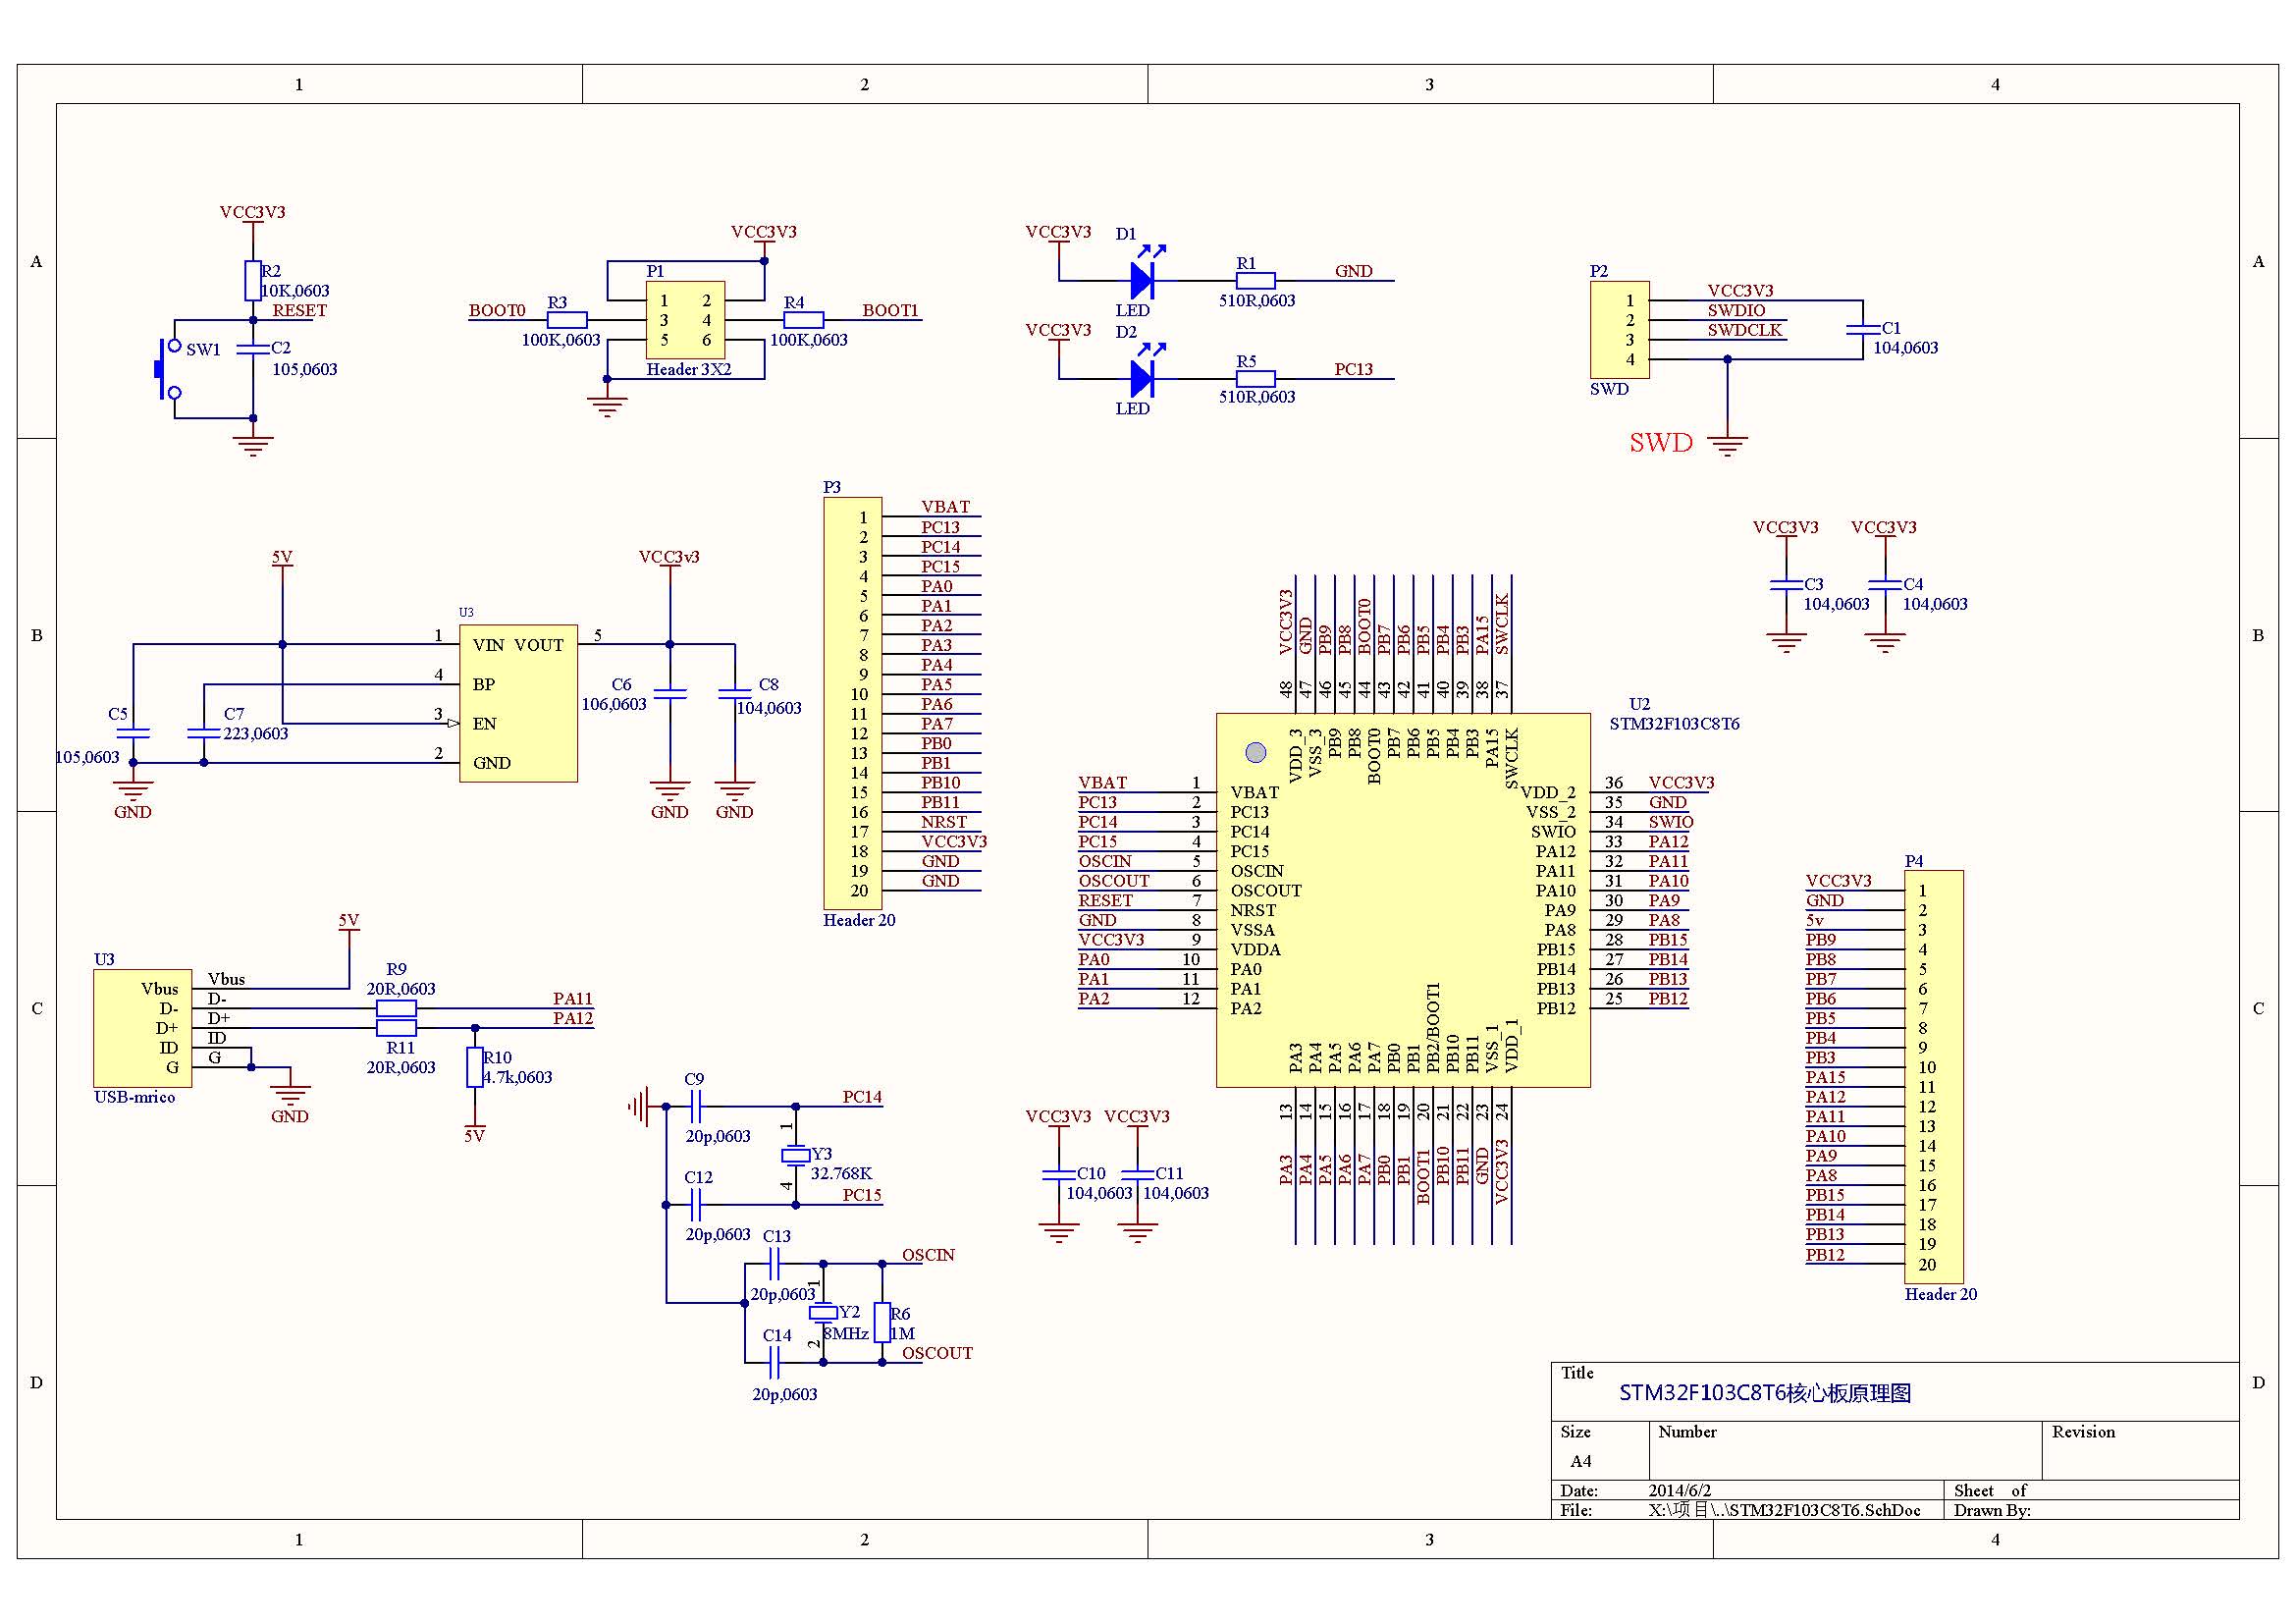This screenshot has width=2296, height=1624.
Task: Click the D2 LED diode symbol
Action: click(1142, 379)
